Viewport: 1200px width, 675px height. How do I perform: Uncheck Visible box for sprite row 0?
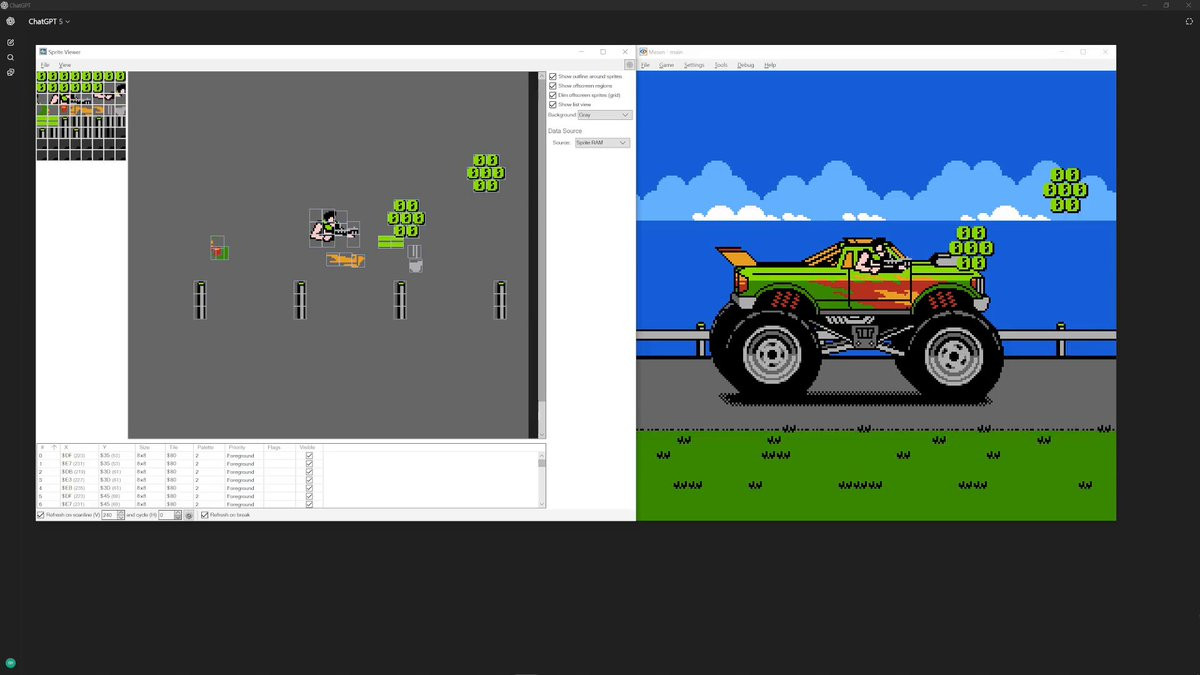click(309, 456)
